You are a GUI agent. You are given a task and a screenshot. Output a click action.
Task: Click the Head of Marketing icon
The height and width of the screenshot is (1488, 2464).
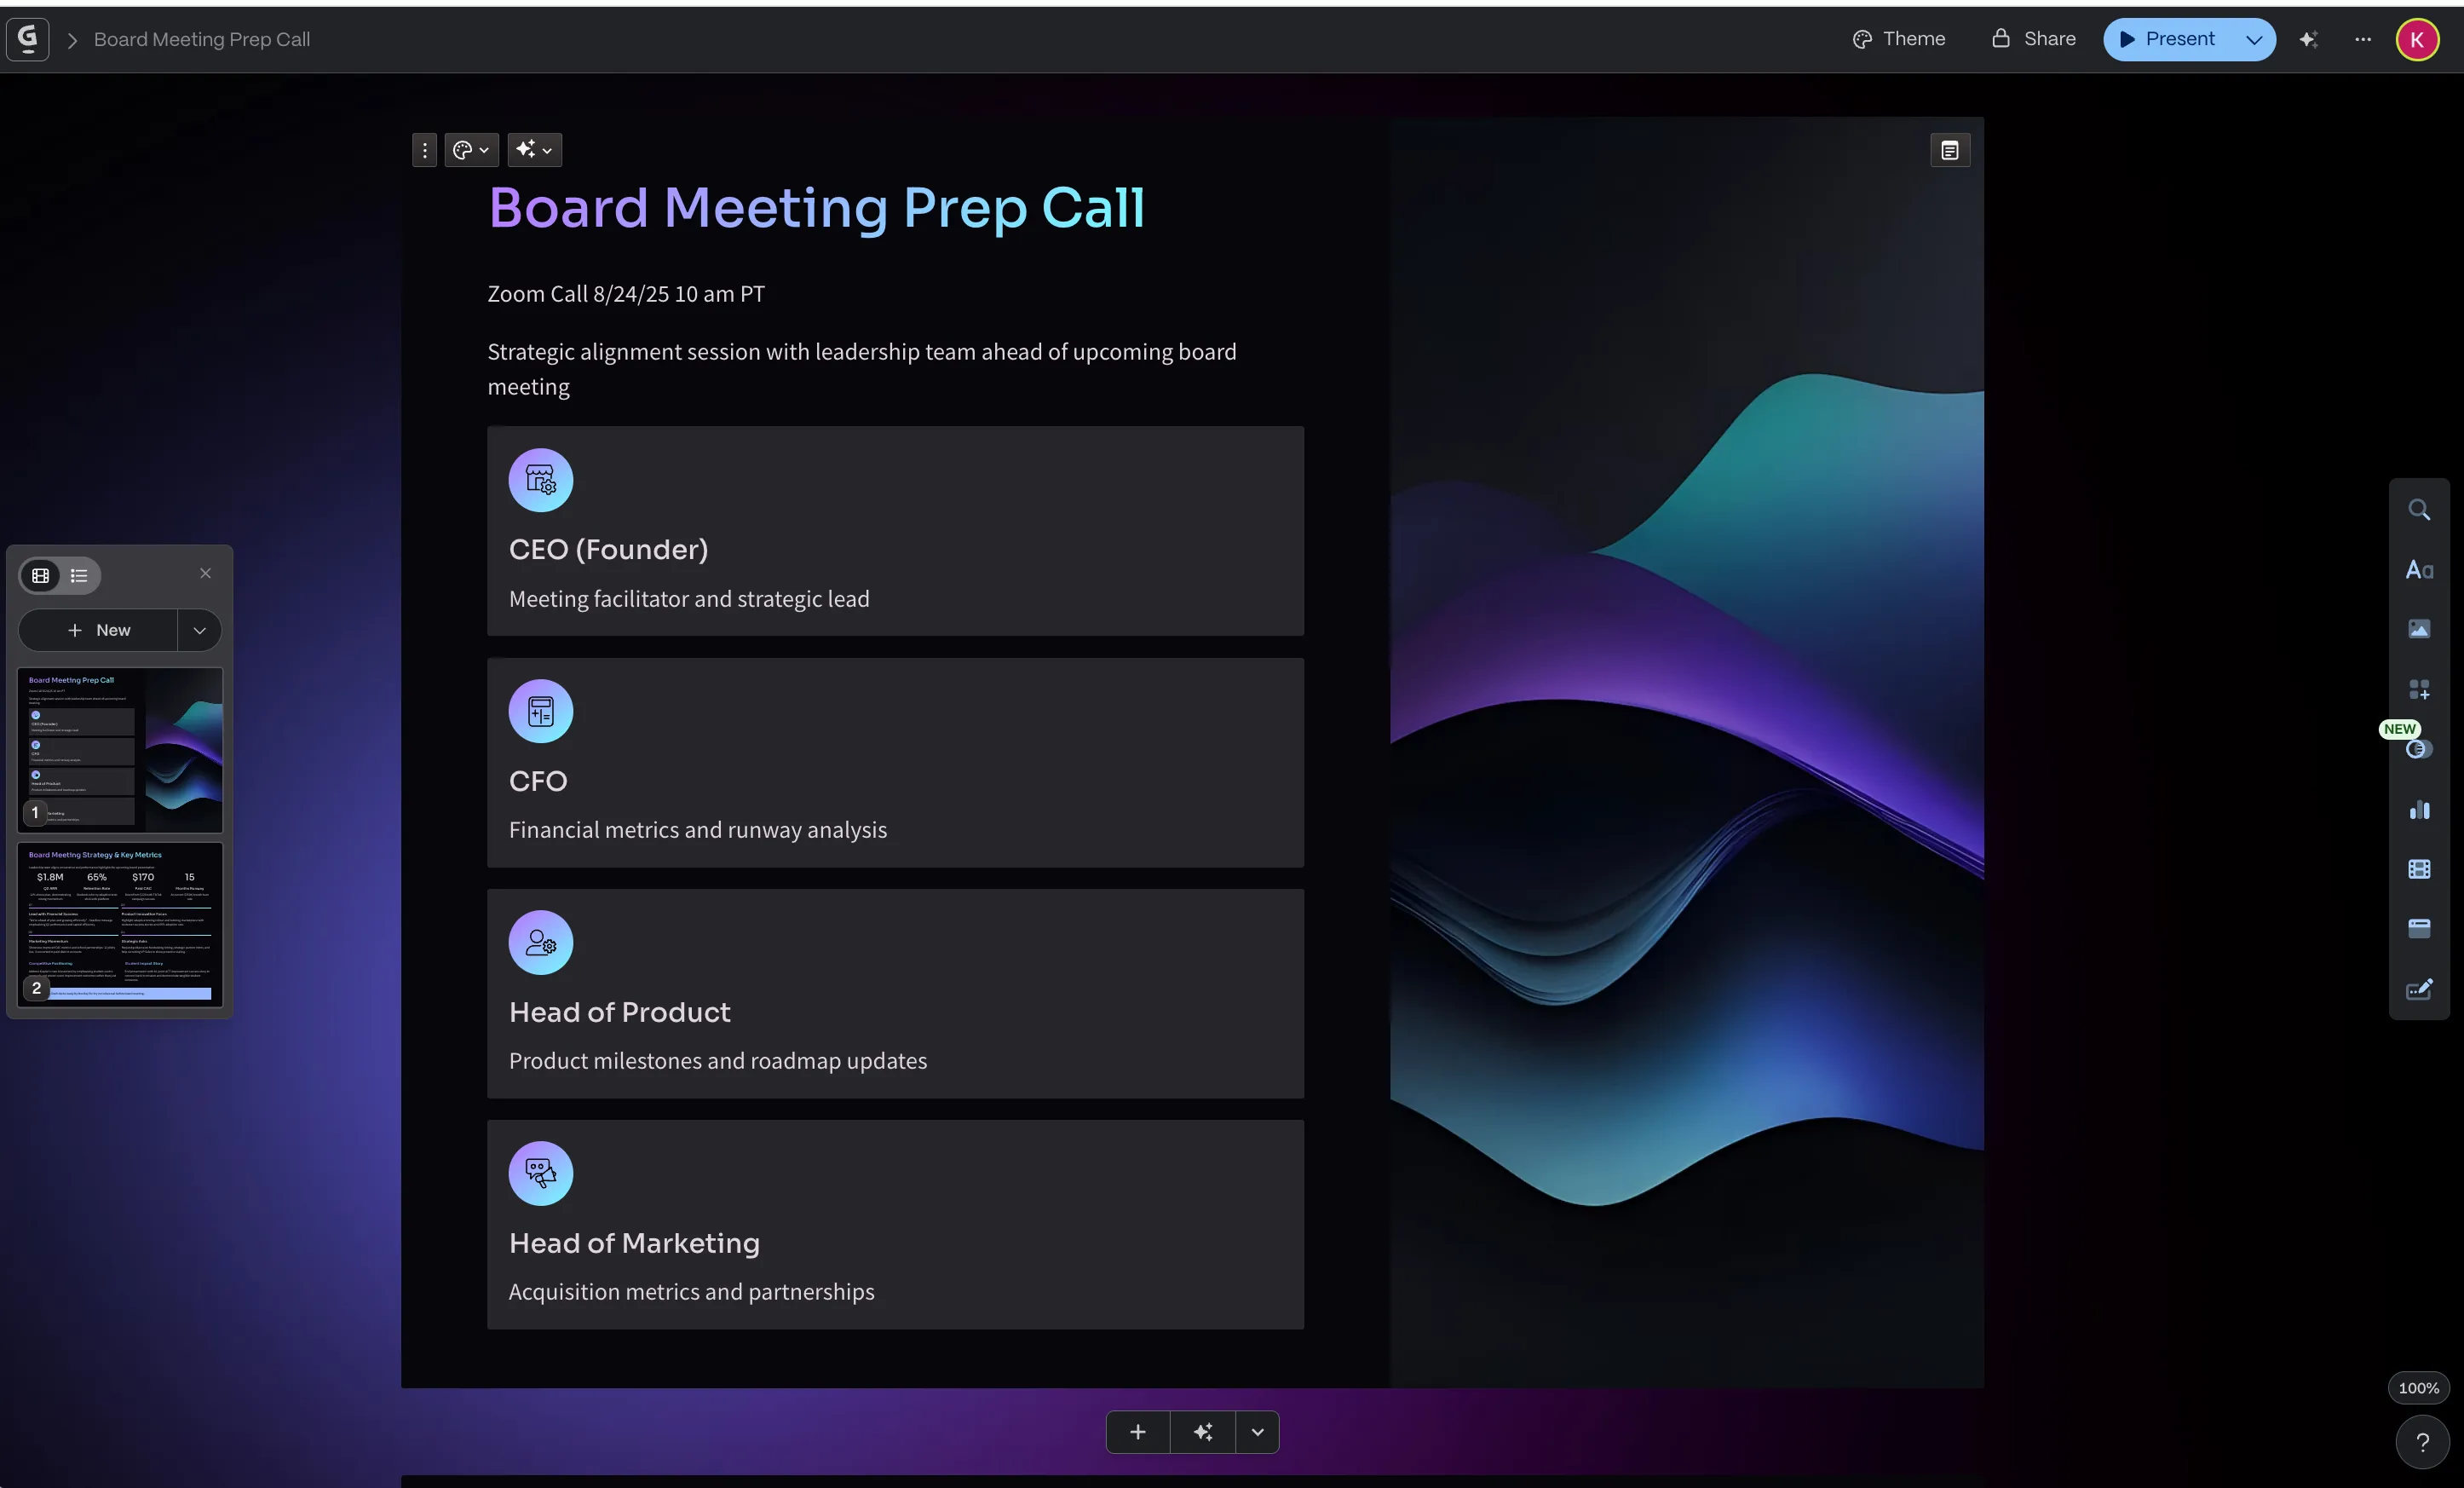click(540, 1173)
